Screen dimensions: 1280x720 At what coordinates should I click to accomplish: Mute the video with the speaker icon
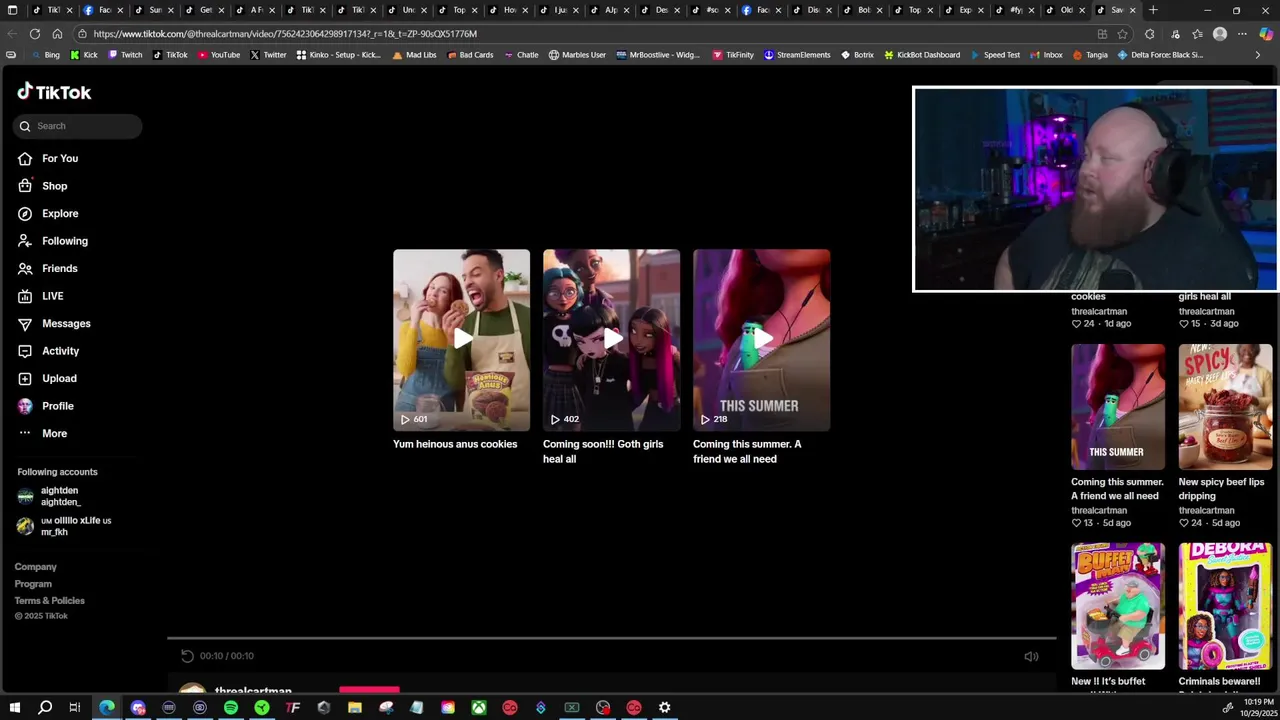(1031, 656)
